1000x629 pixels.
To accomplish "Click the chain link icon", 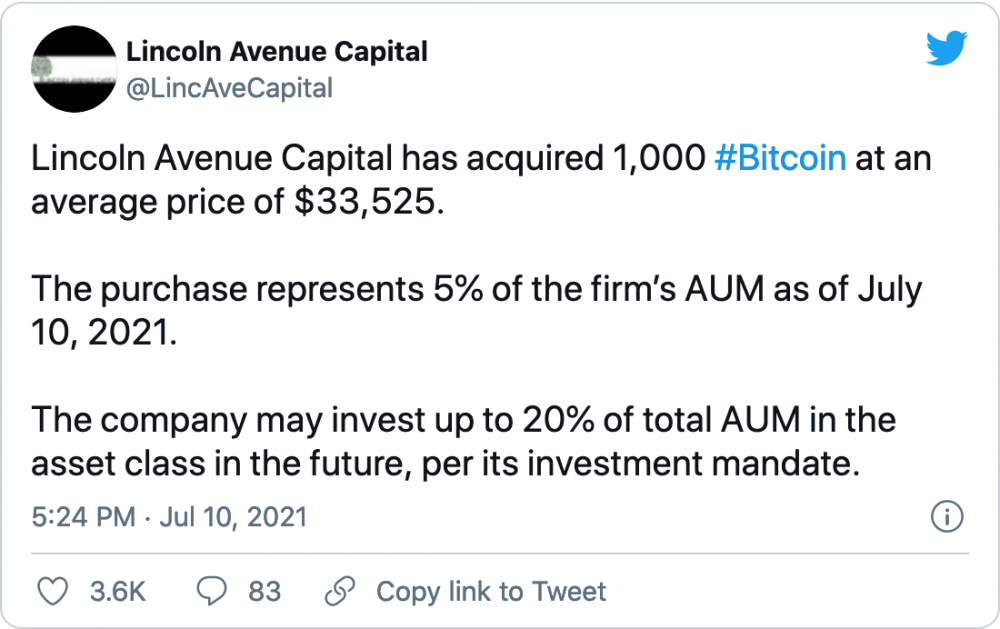I will (340, 591).
